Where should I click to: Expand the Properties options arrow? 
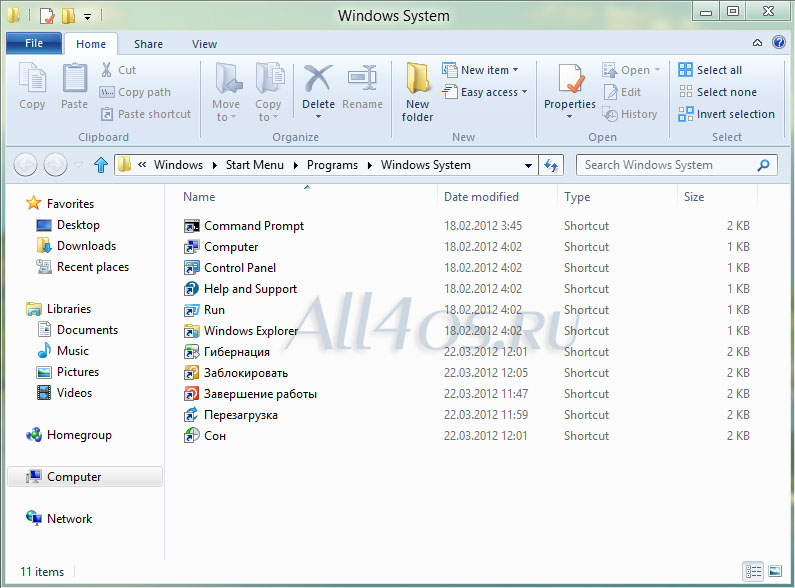coord(569,117)
